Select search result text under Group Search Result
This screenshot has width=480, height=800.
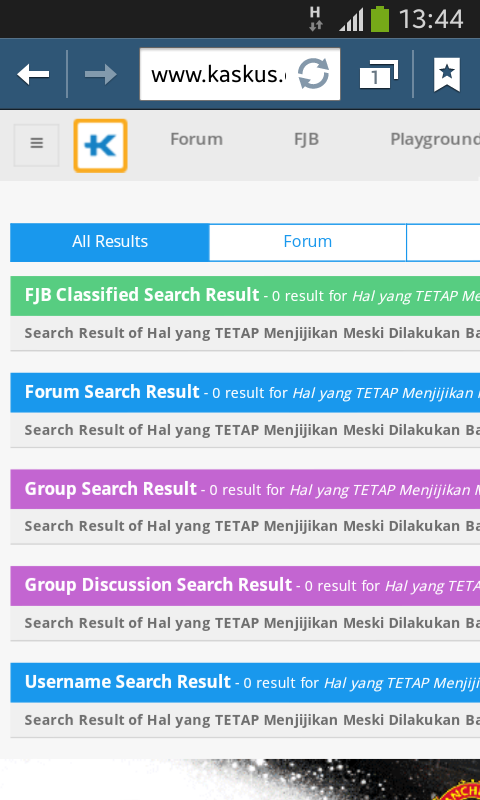pyautogui.click(x=252, y=527)
